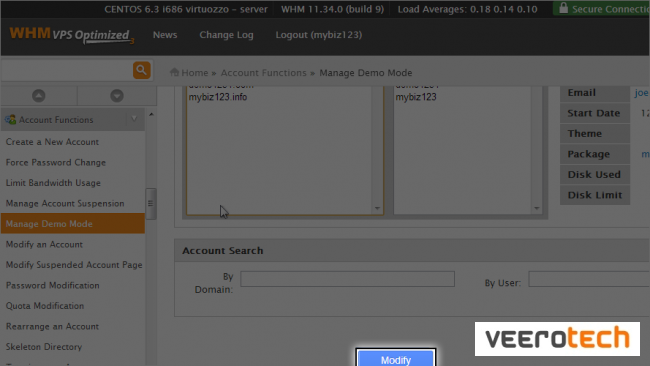Open Manage Account Suspension

pos(65,204)
